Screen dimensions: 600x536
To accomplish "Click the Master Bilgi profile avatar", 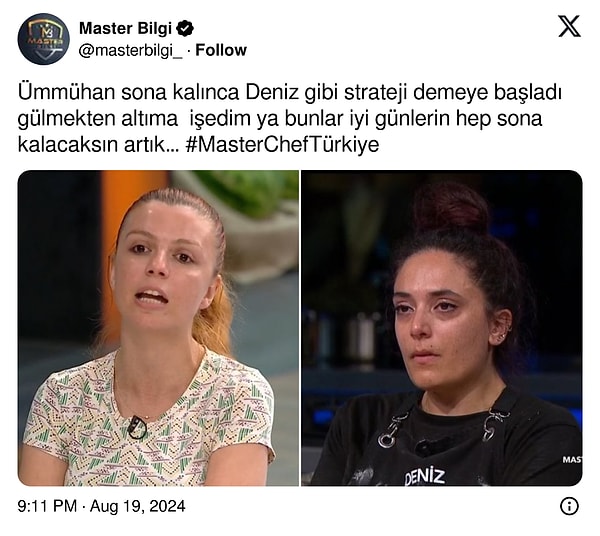I will (x=44, y=39).
